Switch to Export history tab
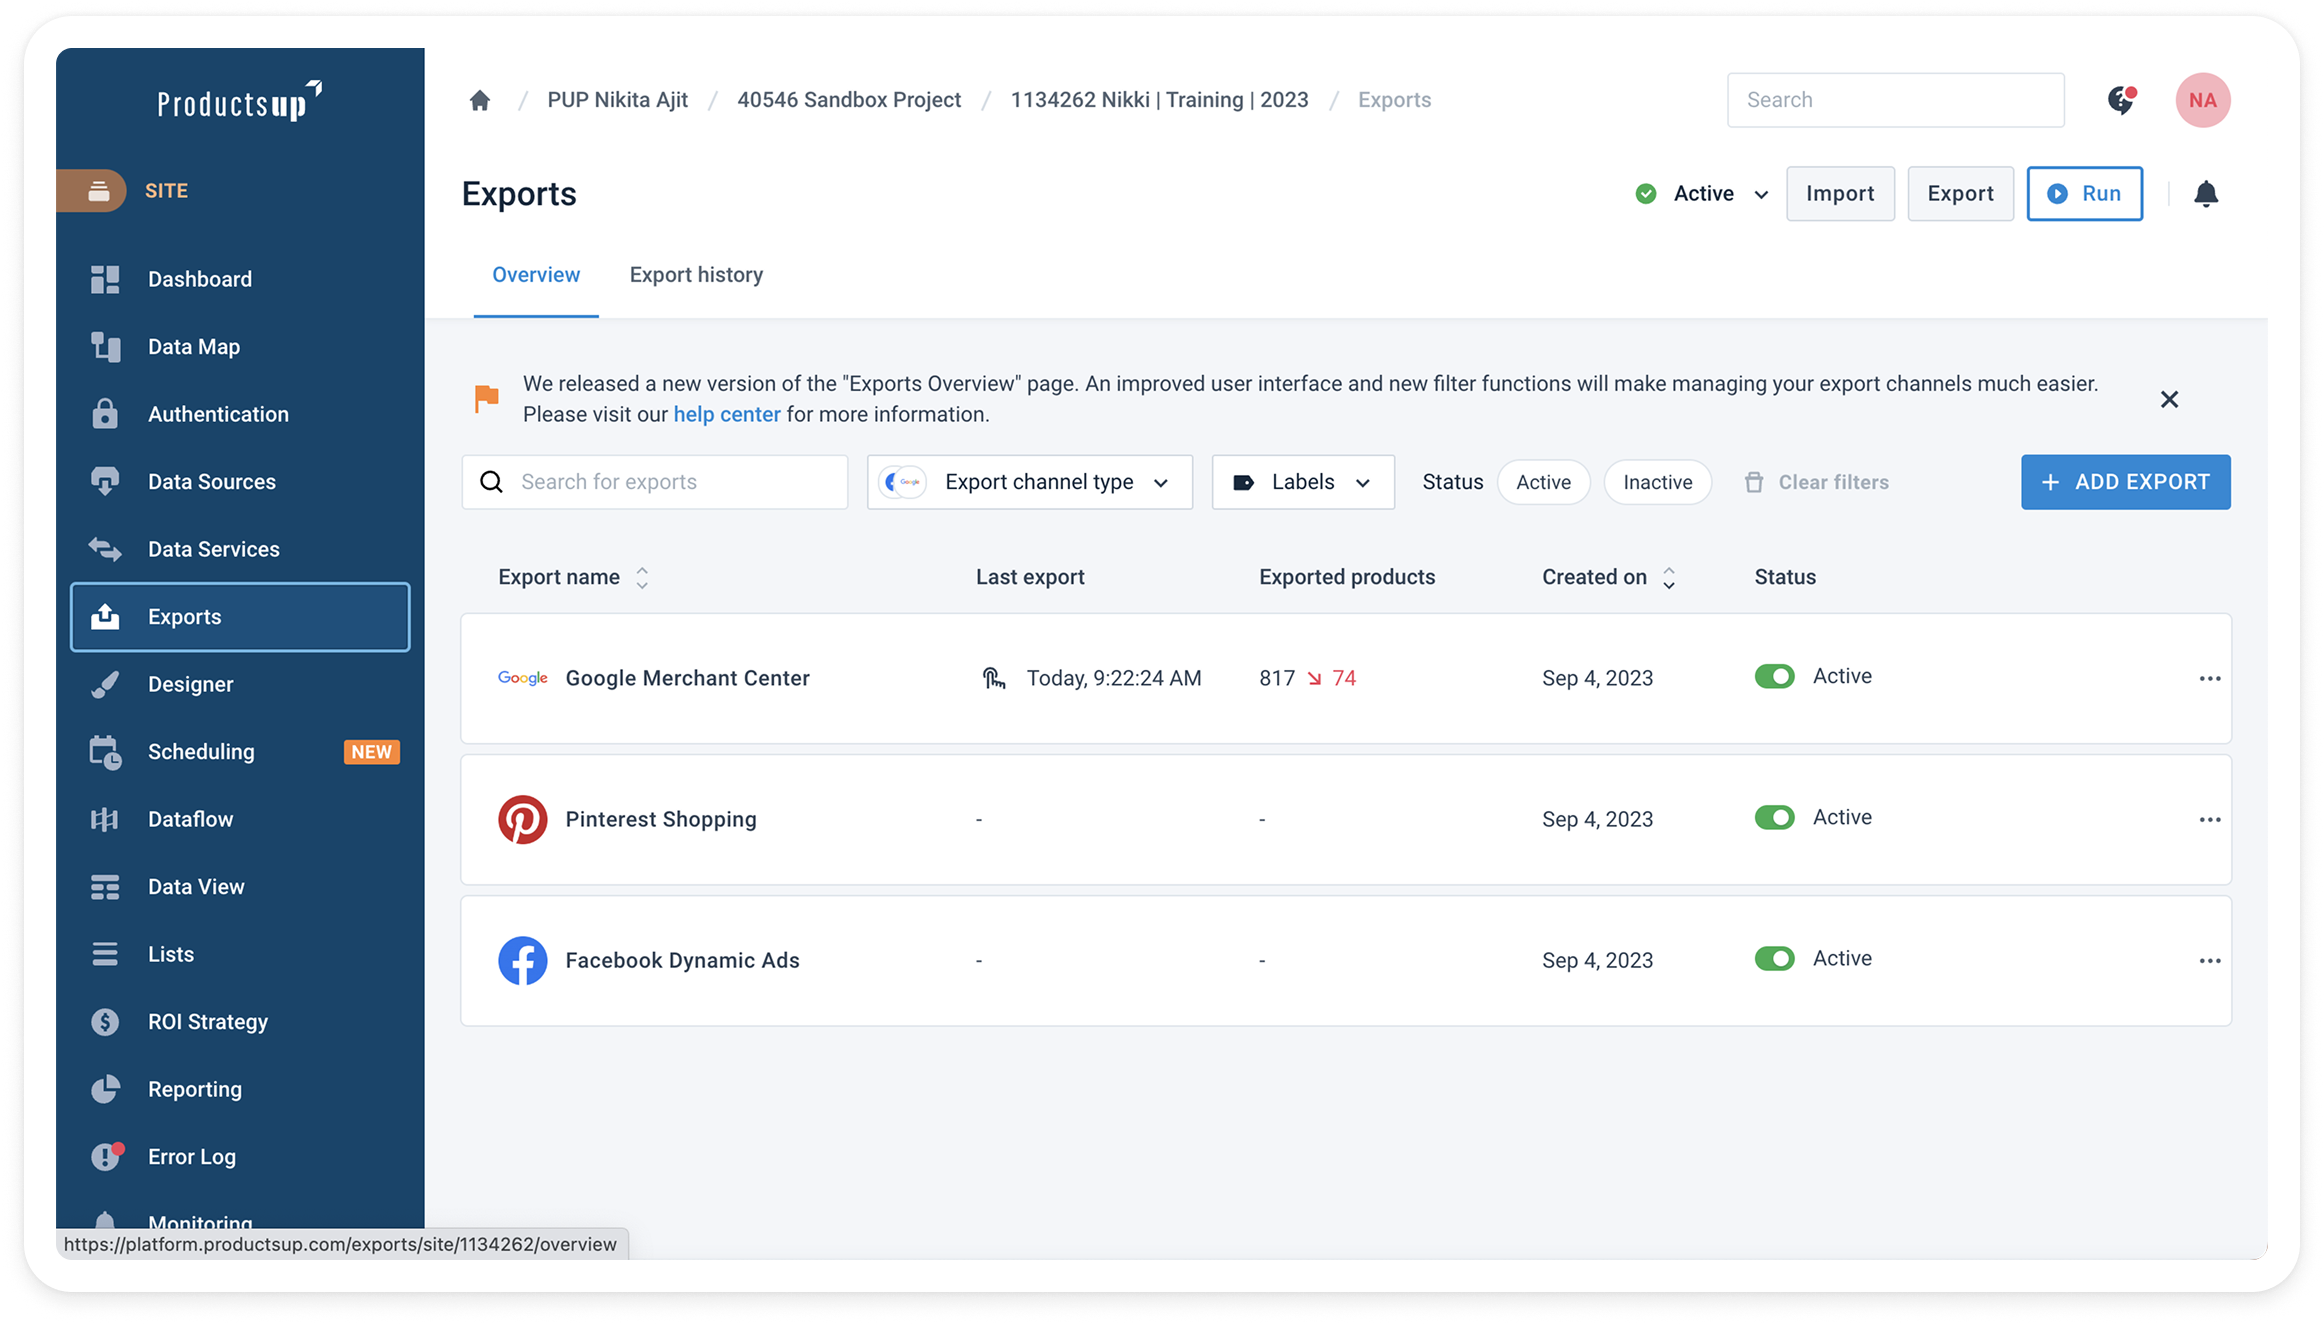This screenshot has height=1324, width=2324. tap(696, 275)
